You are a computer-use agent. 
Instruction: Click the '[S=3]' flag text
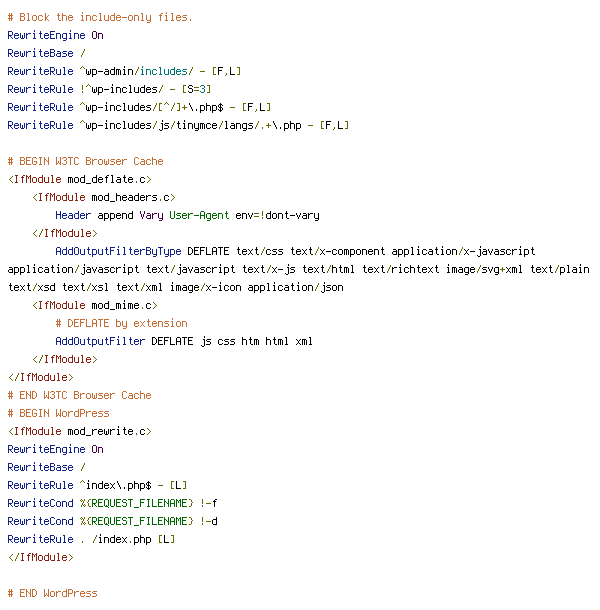pyautogui.click(x=196, y=89)
